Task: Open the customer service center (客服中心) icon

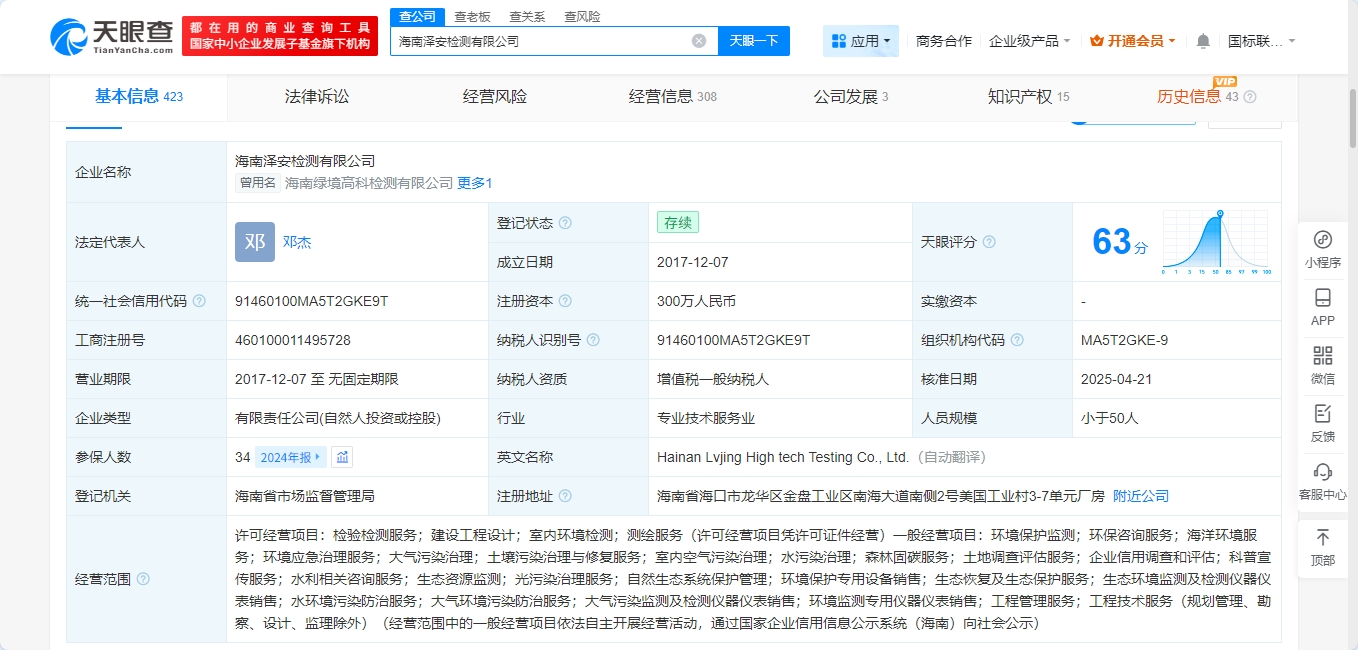Action: coord(1322,481)
